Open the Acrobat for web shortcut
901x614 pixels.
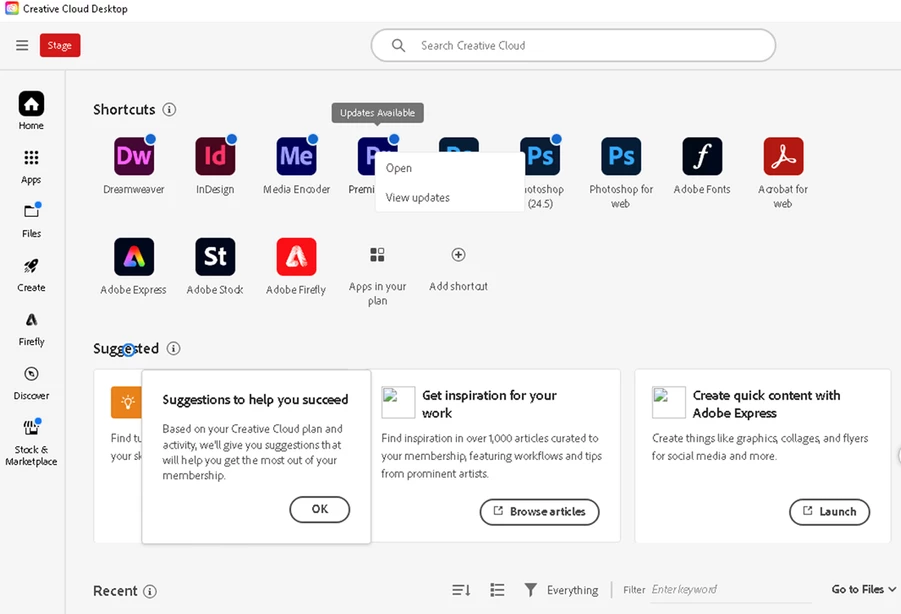[783, 156]
